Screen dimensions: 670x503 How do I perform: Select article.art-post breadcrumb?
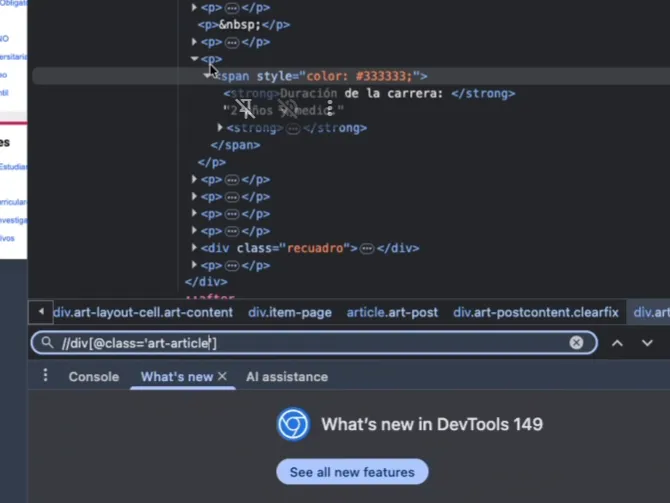[x=392, y=312]
